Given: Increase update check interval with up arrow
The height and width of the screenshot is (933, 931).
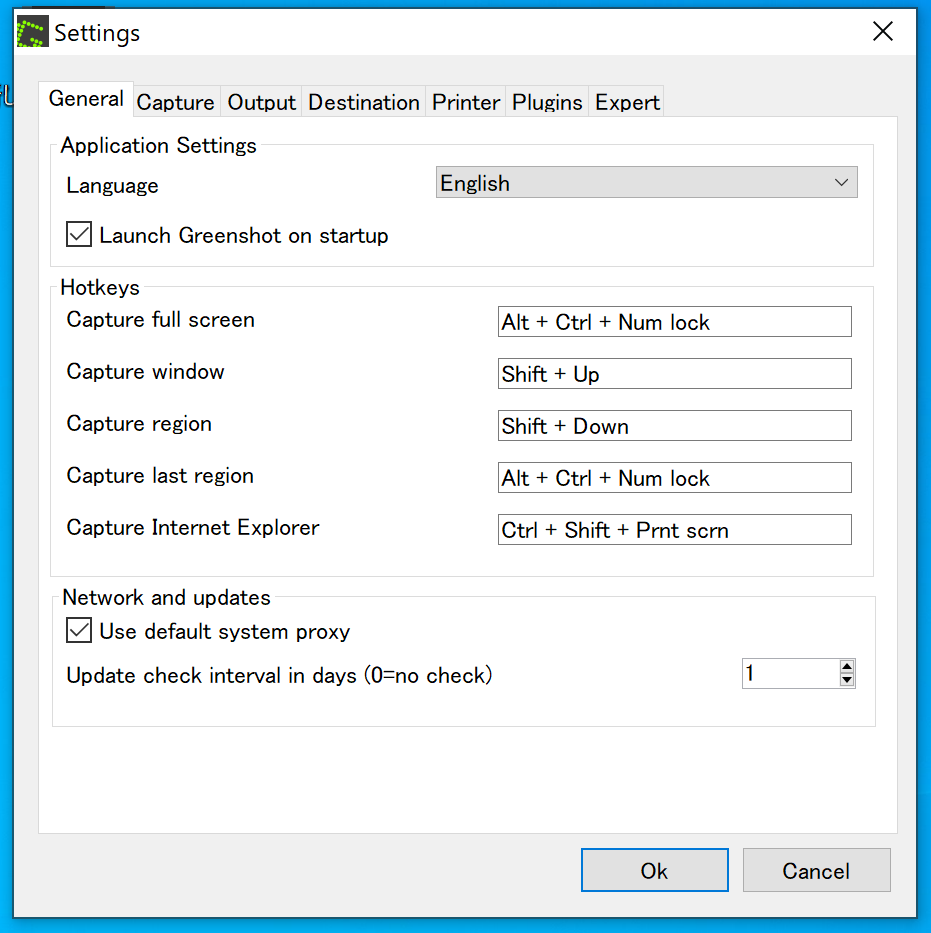Looking at the screenshot, I should coord(847,667).
